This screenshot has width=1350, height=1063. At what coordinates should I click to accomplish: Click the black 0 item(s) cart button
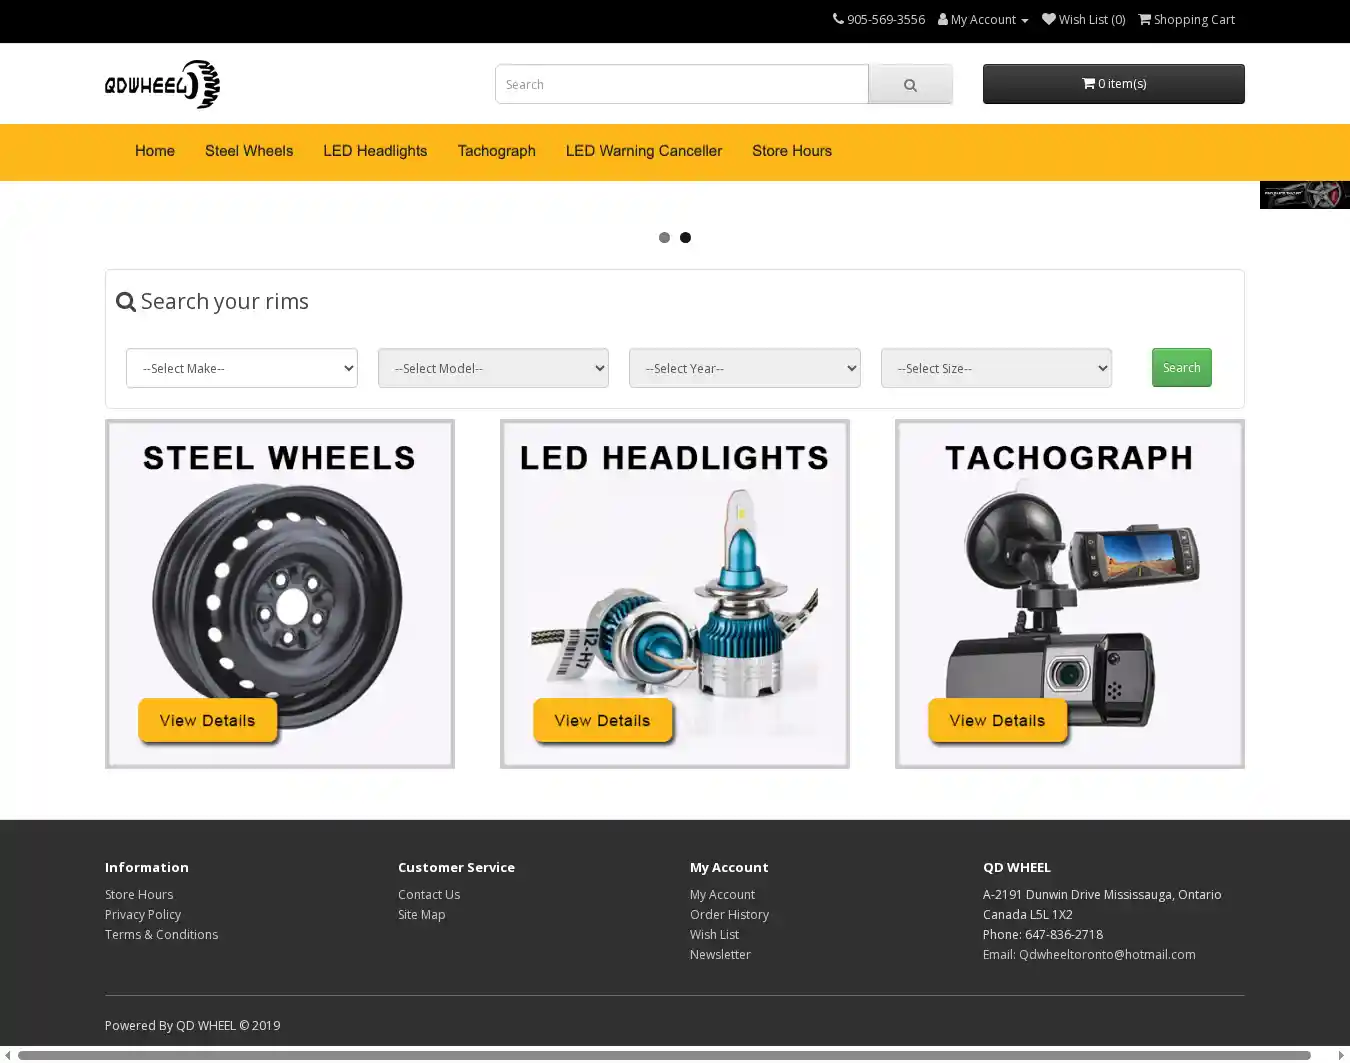click(1113, 84)
